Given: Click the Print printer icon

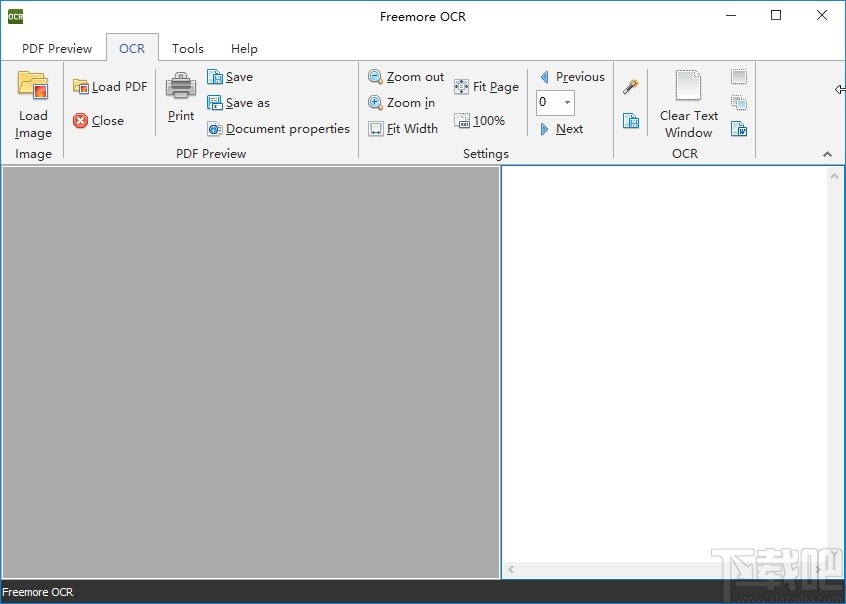Looking at the screenshot, I should click(181, 86).
